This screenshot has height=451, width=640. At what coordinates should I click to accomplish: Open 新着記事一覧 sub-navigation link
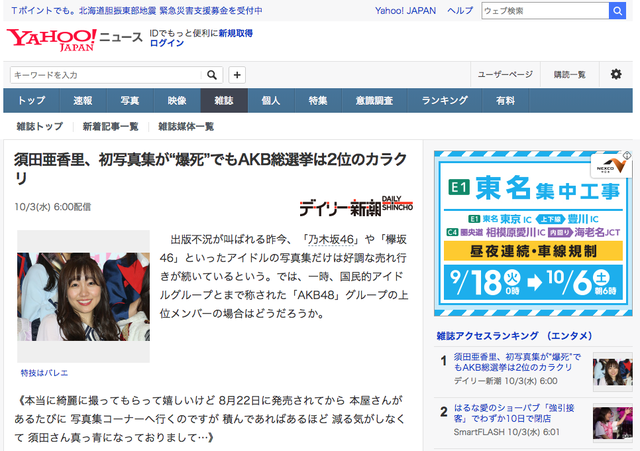[111, 127]
